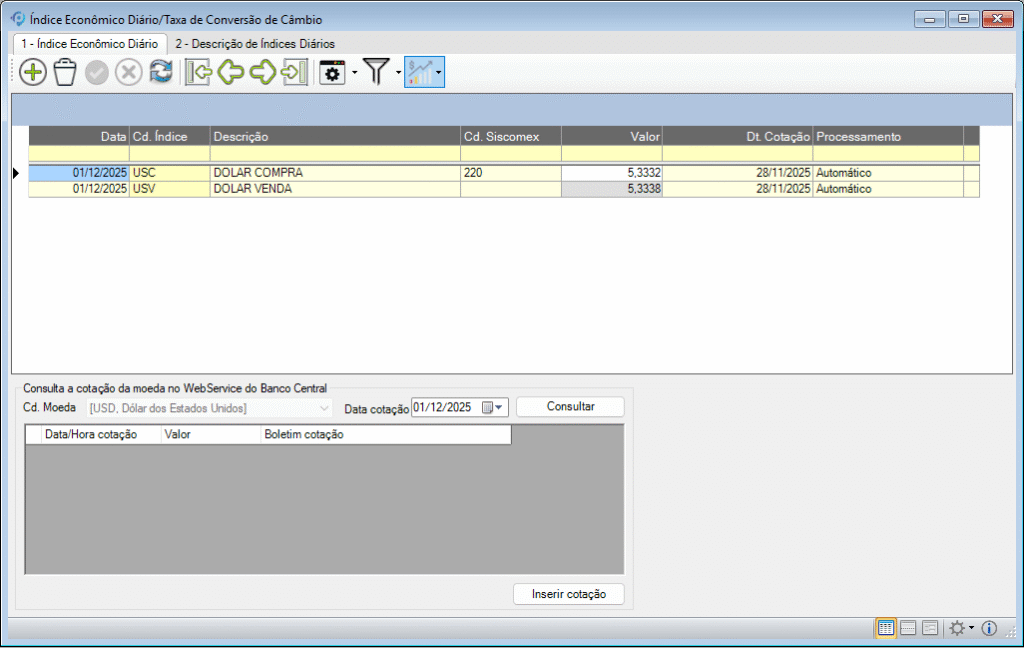Click the info icon in status bar
Viewport: 1024px width, 648px height.
tap(990, 628)
